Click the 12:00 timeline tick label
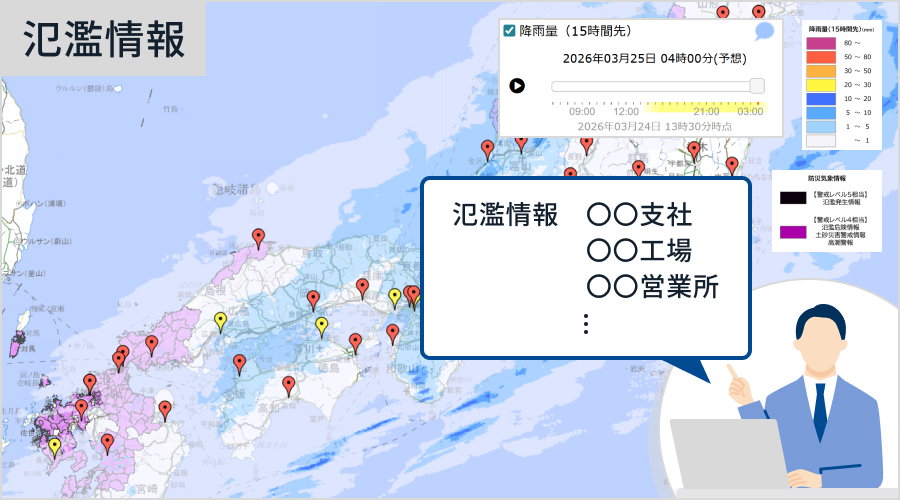 click(626, 111)
